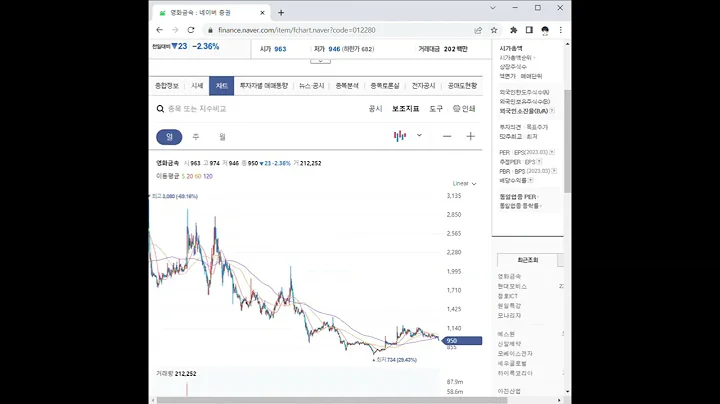Toggle the browser side panel icon
The image size is (720, 404).
point(529,30)
